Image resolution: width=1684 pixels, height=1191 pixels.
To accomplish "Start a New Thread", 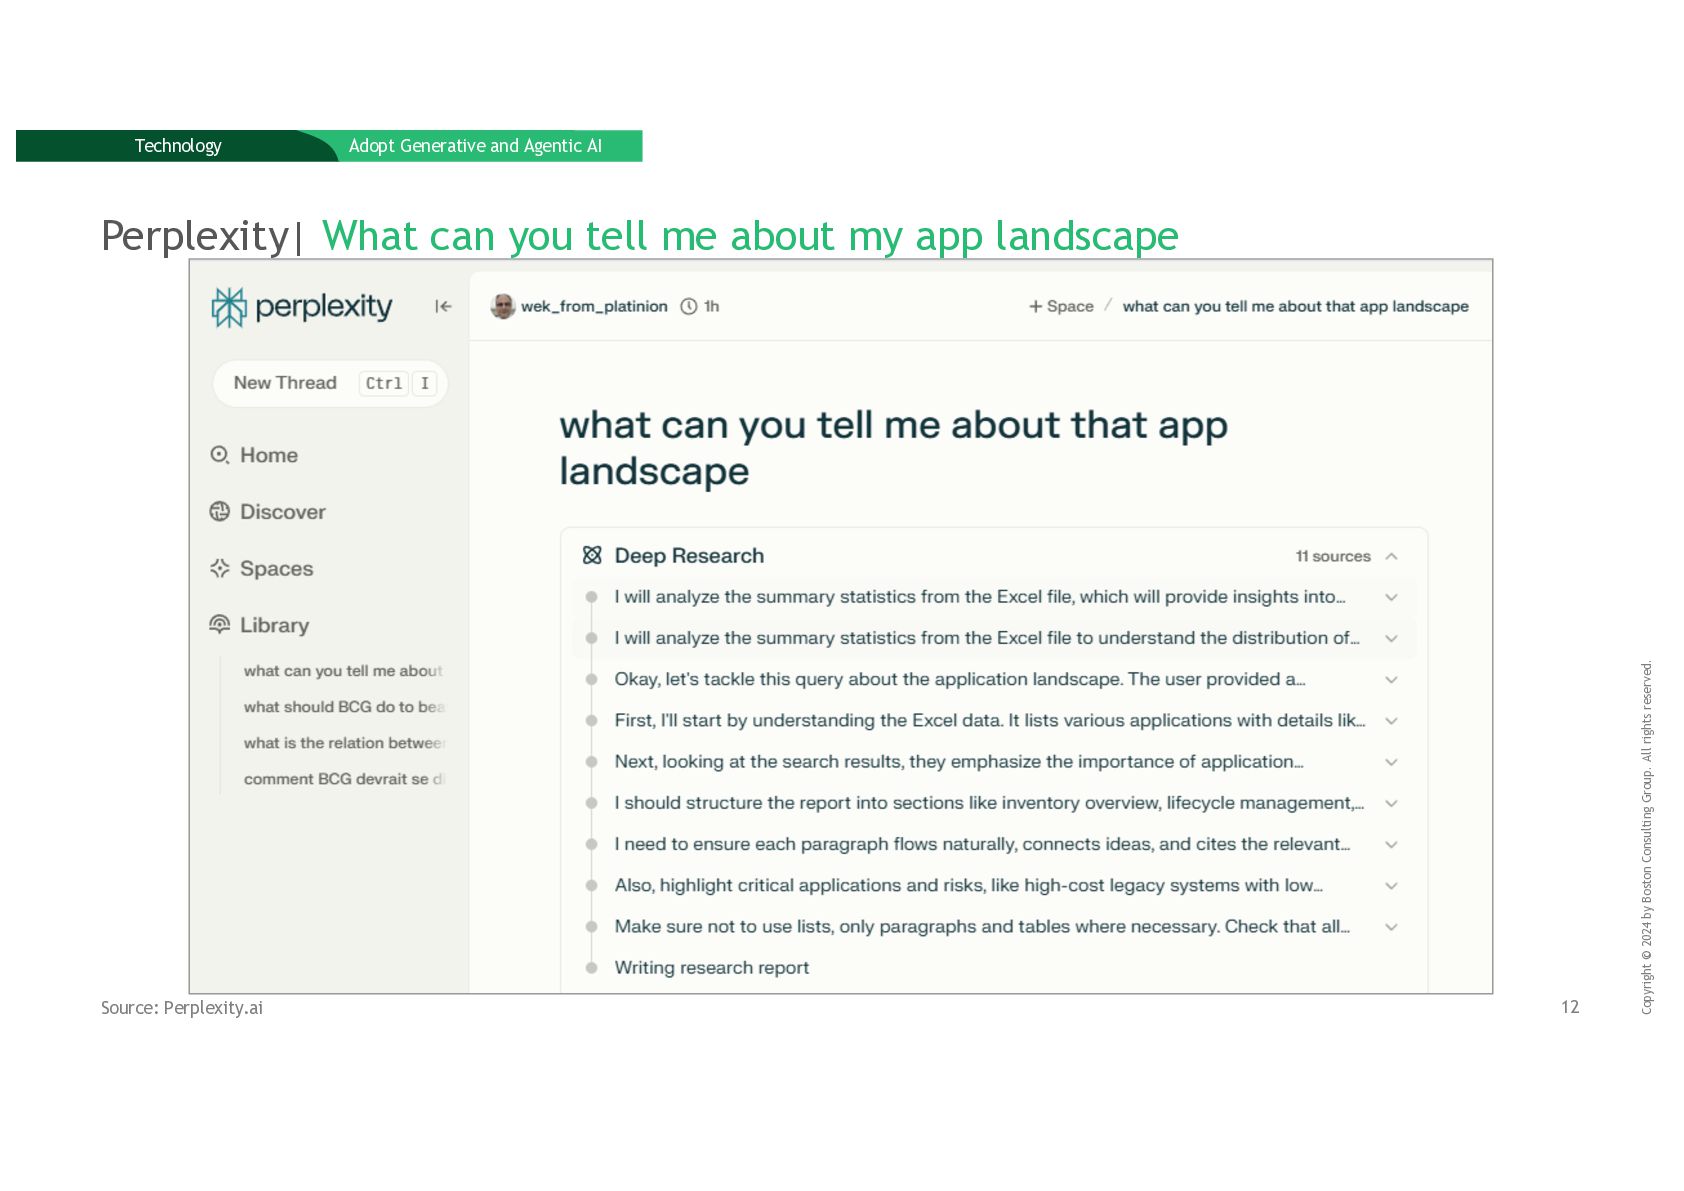I will tap(330, 383).
